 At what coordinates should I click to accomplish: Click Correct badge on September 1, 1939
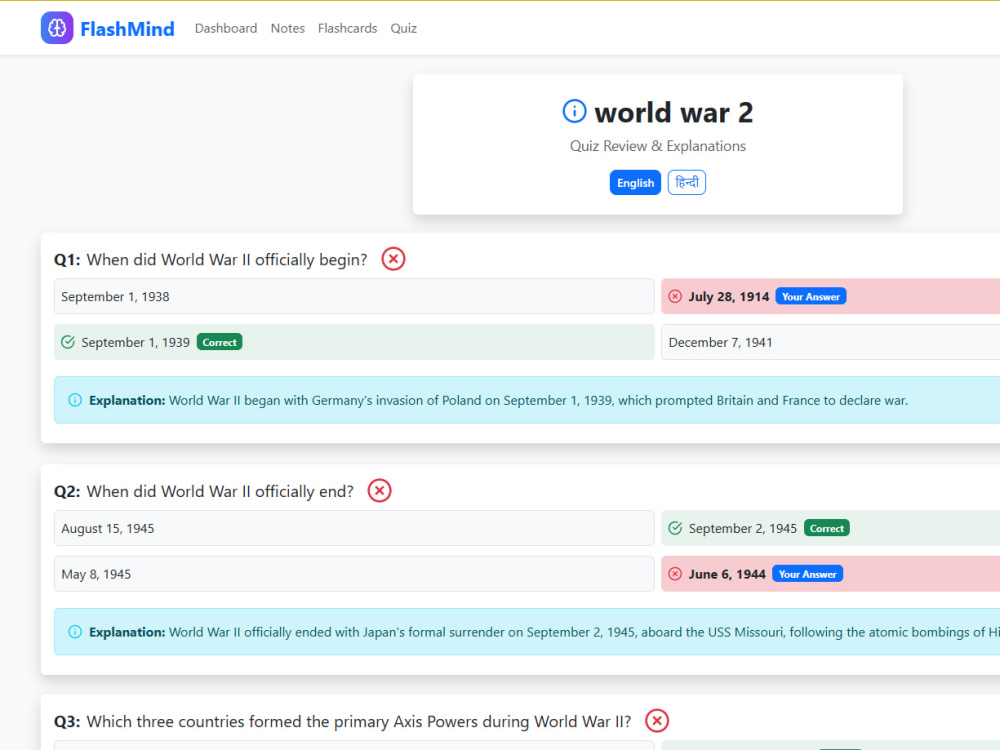tap(219, 342)
